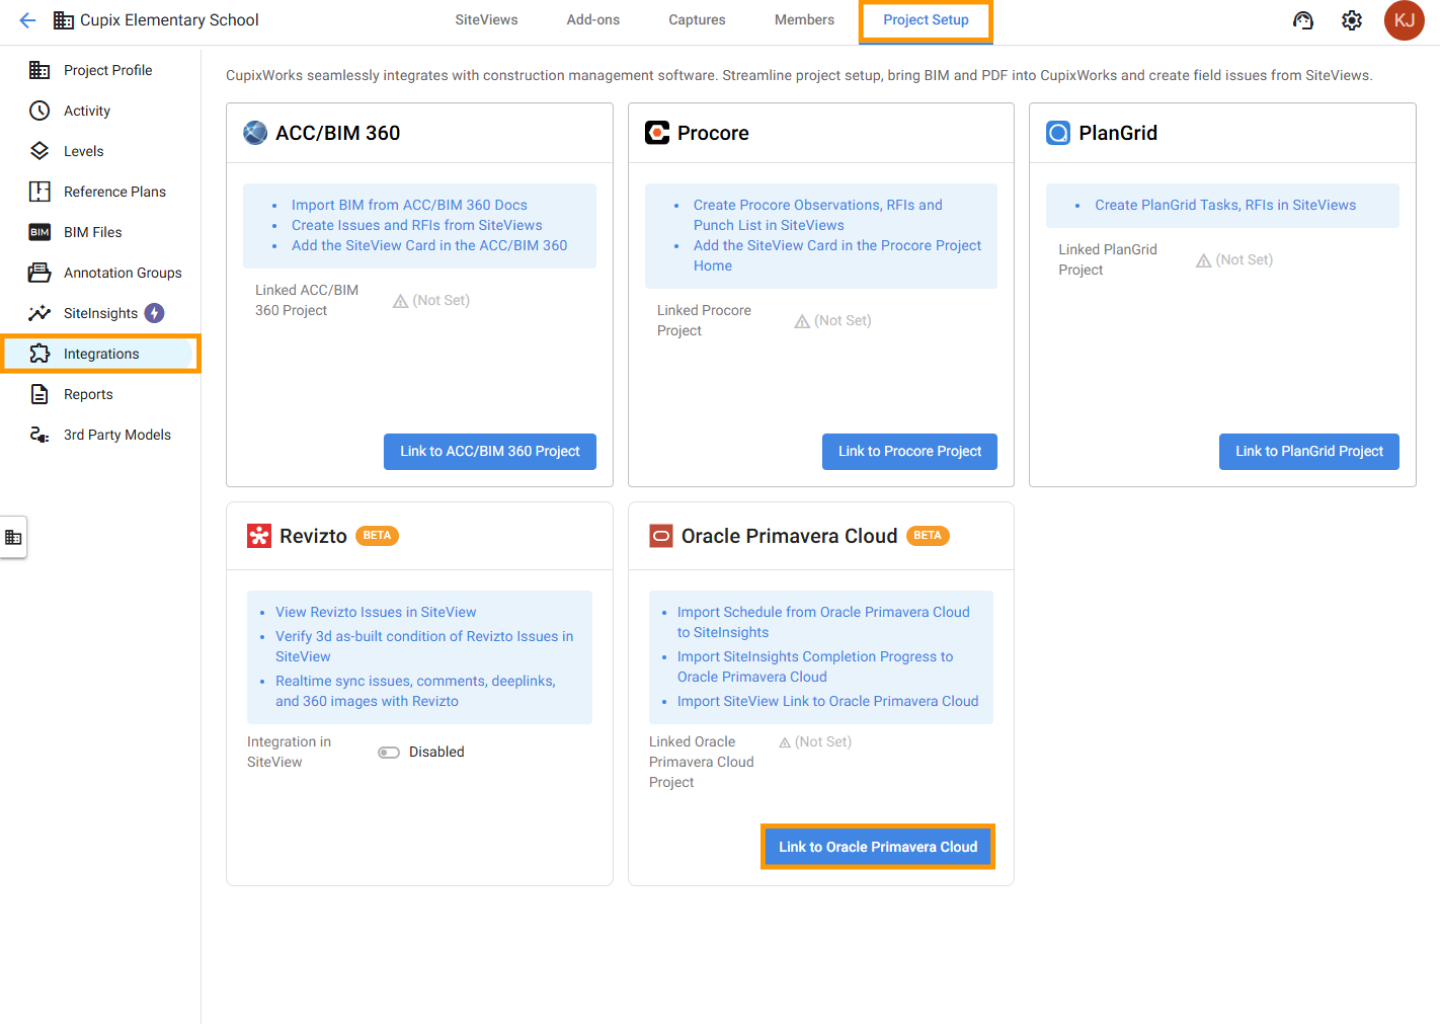Click Create Issues and RFIs from SiteViews
Image resolution: width=1440 pixels, height=1024 pixels.
(417, 225)
